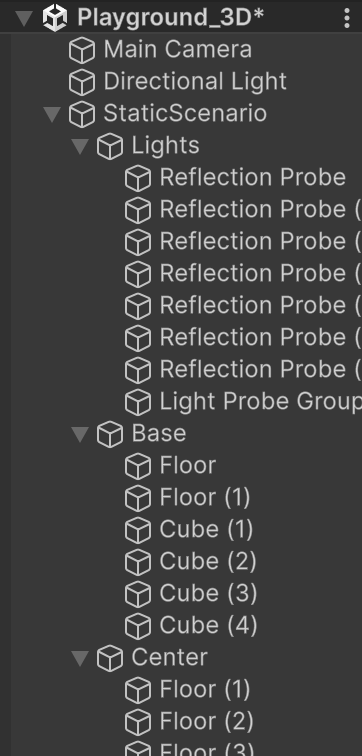Click the cube icon next to Cube (4)

138,626
